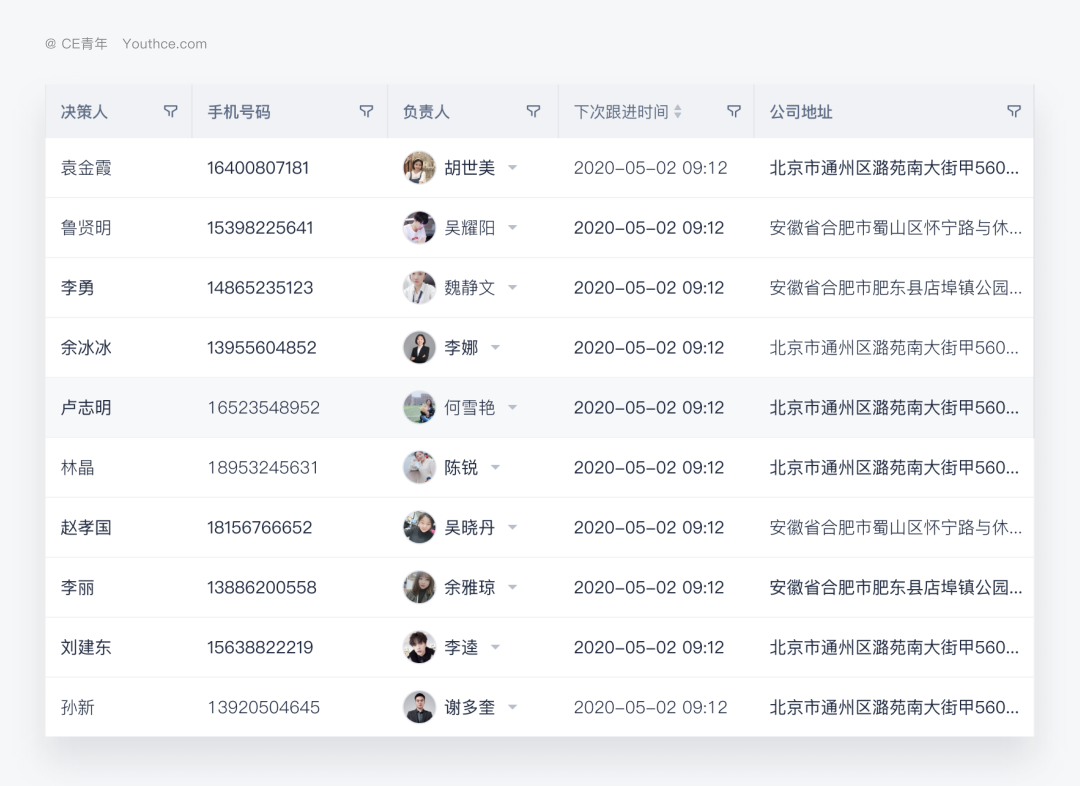Select decision maker 余冰冰
1080x786 pixels.
pyautogui.click(x=86, y=347)
